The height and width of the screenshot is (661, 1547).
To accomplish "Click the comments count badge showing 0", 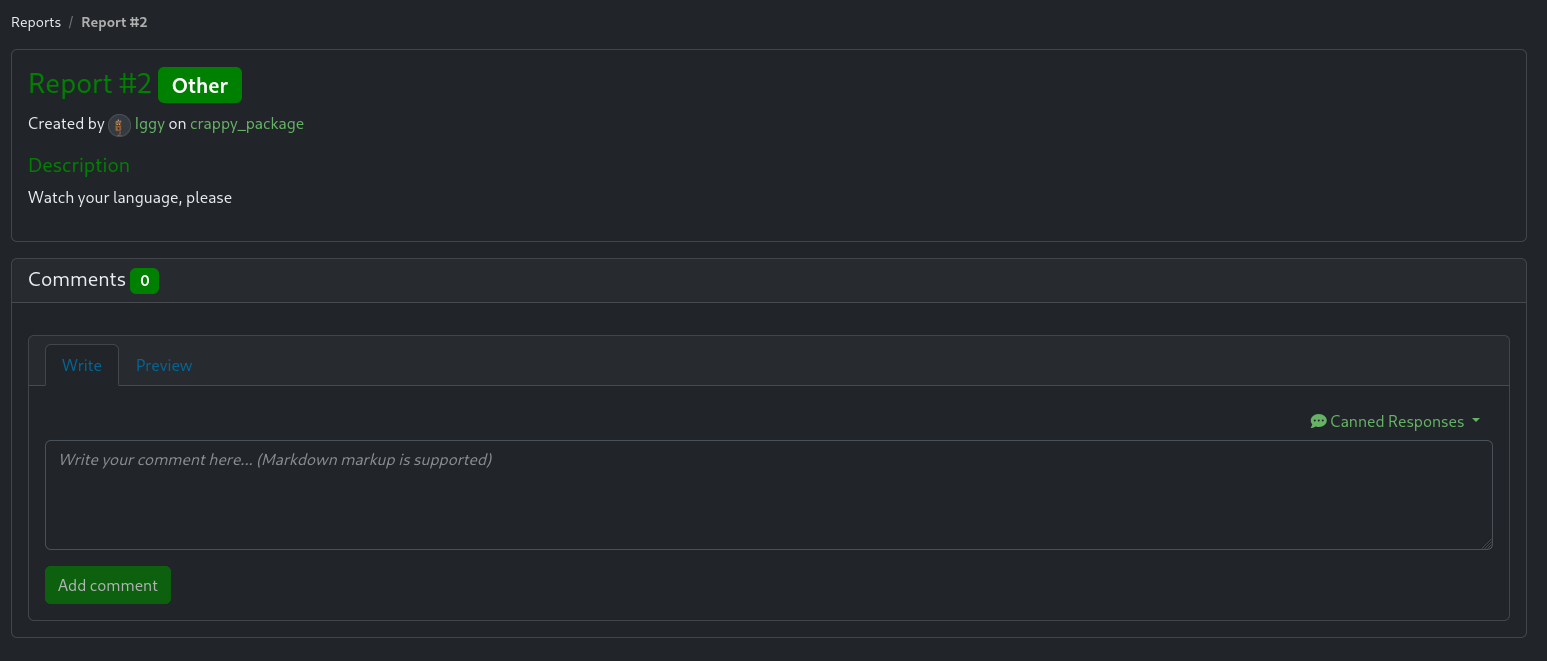I will pyautogui.click(x=144, y=281).
